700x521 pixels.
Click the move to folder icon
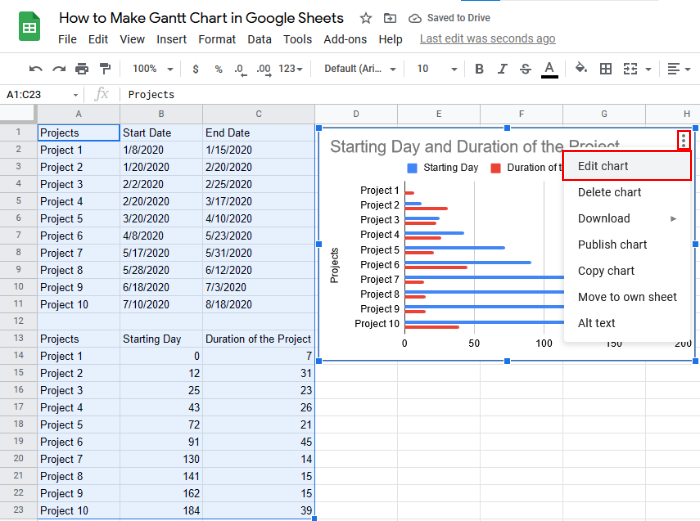pos(390,18)
